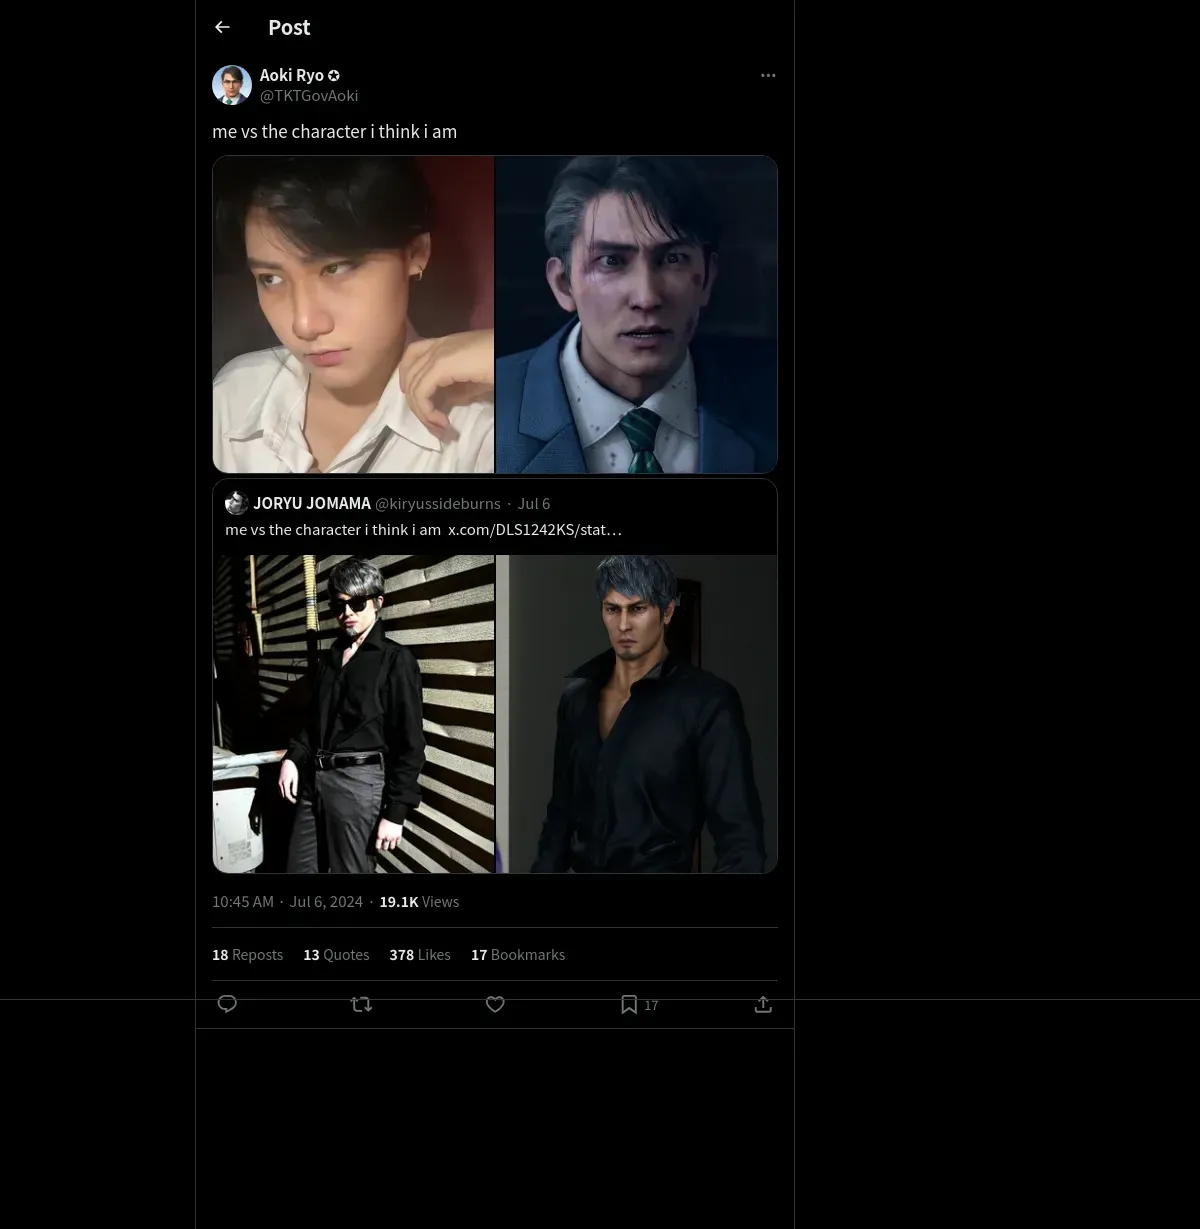This screenshot has width=1200, height=1229.
Task: Go back with the arrow icon
Action: (x=222, y=27)
